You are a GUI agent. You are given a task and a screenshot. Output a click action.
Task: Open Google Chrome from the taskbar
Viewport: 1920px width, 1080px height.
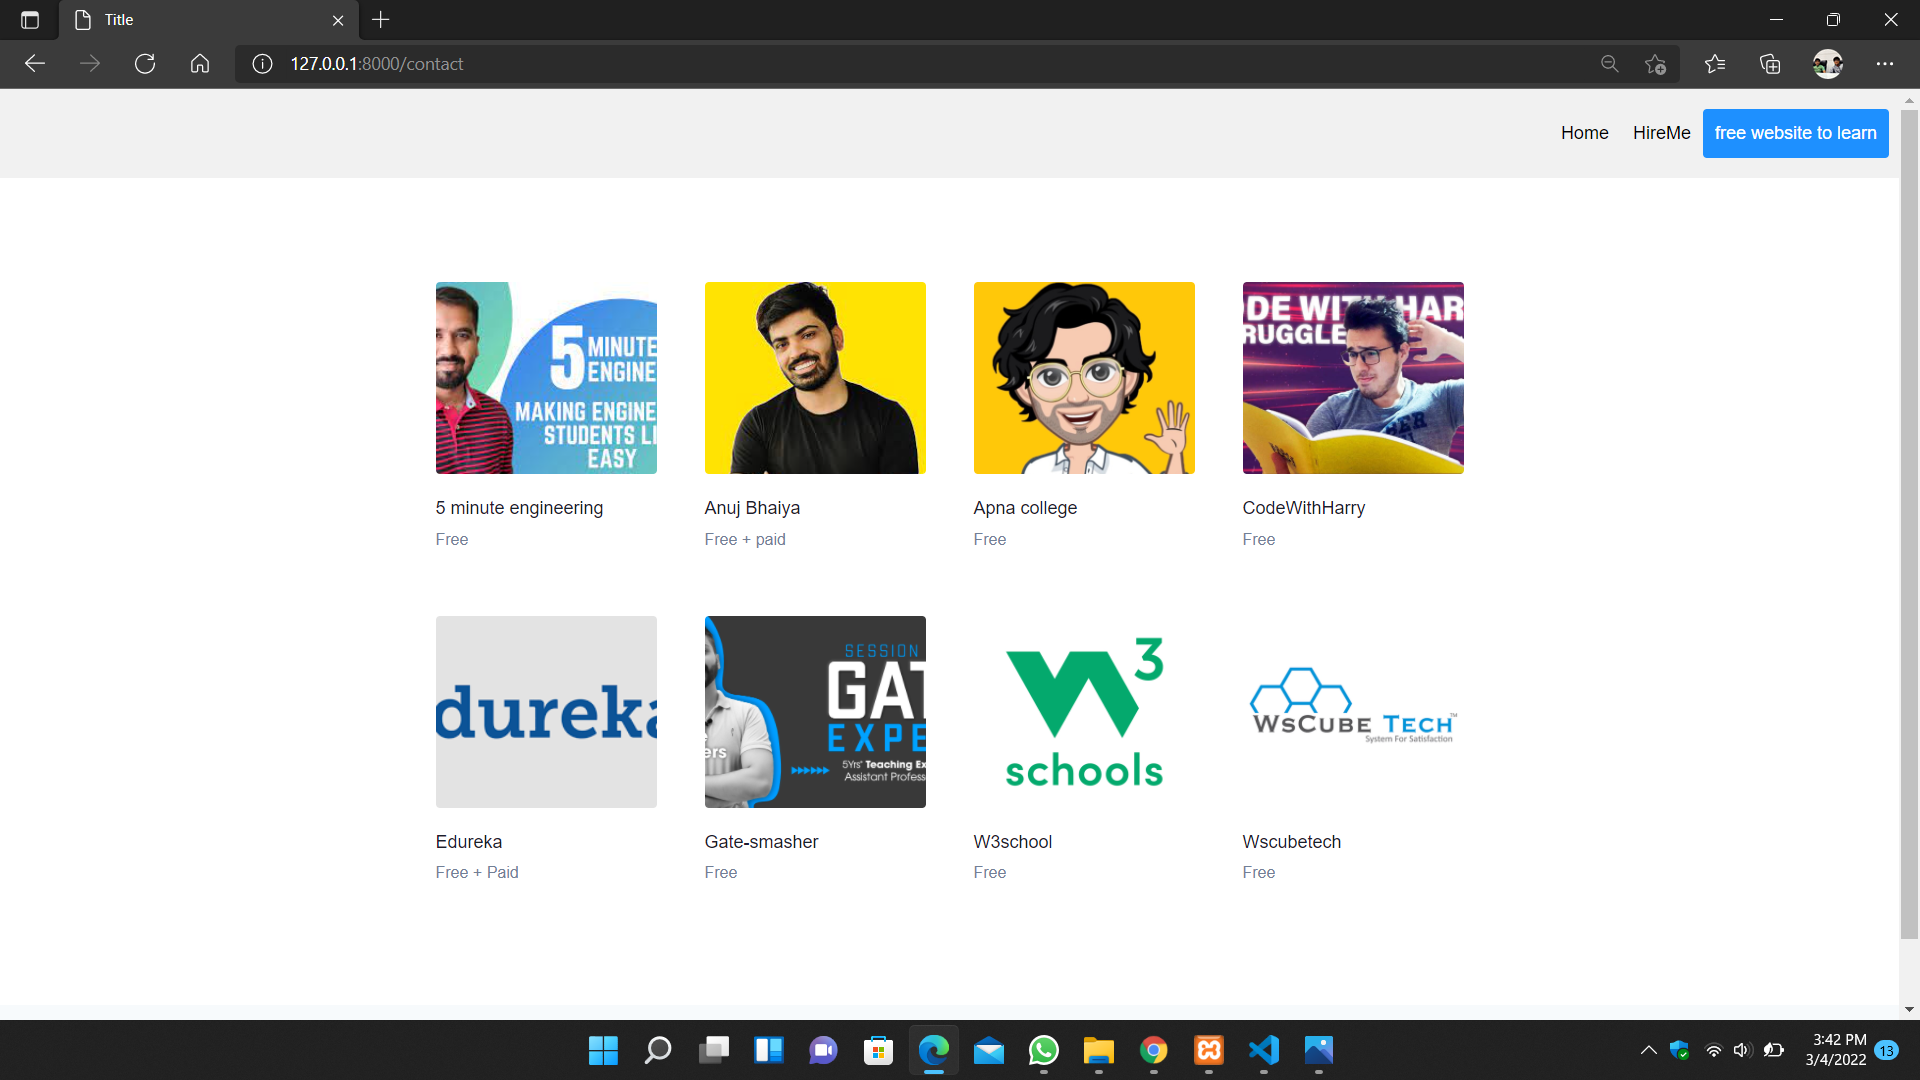coord(1154,1050)
